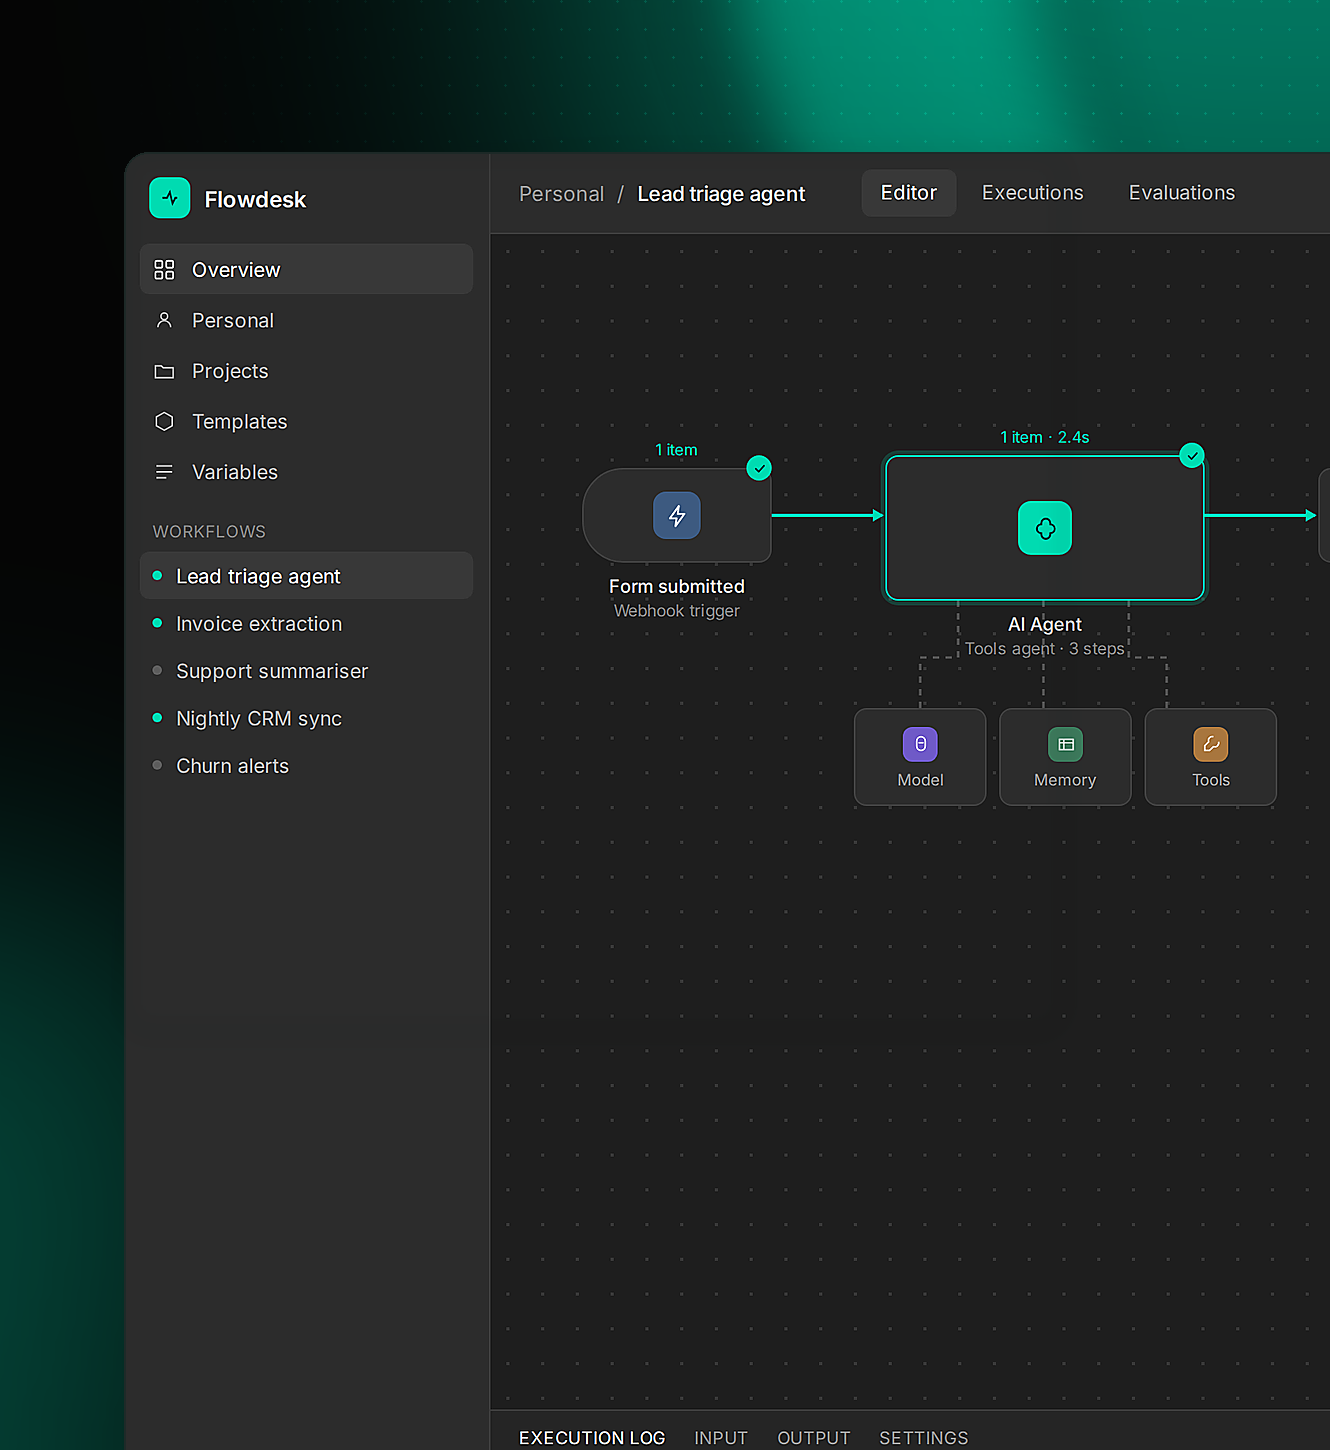Click the 1 item label above trigger node

[676, 450]
